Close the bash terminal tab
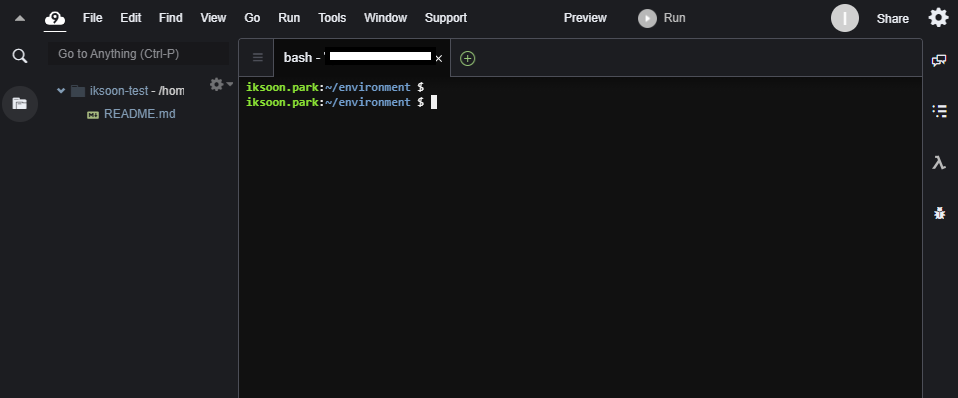This screenshot has width=958, height=398. click(439, 59)
